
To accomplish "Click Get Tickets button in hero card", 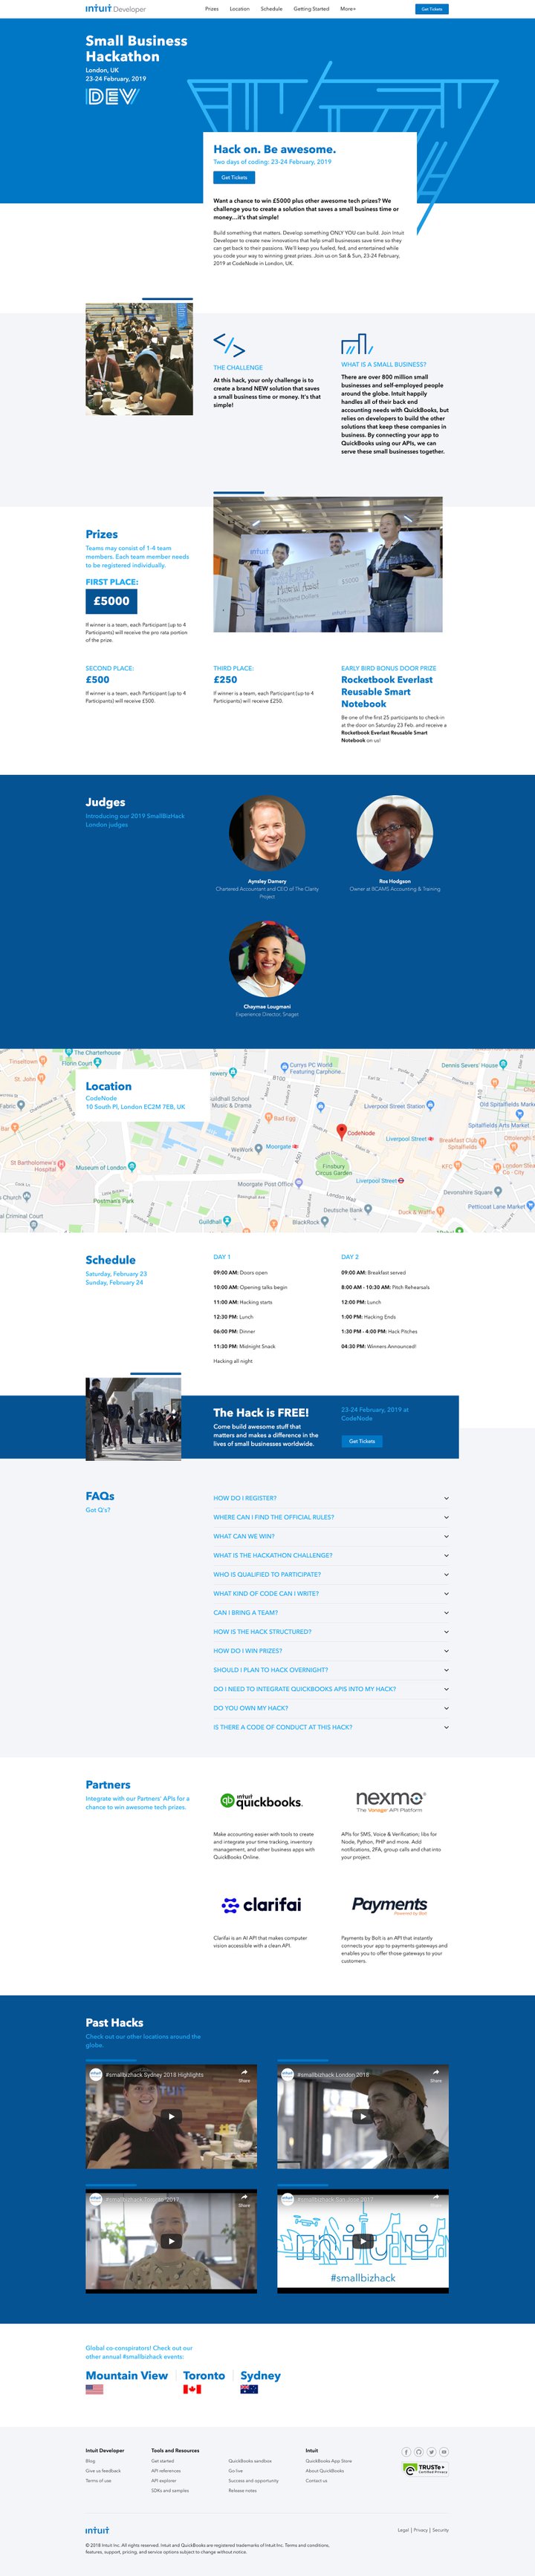I will (x=234, y=177).
